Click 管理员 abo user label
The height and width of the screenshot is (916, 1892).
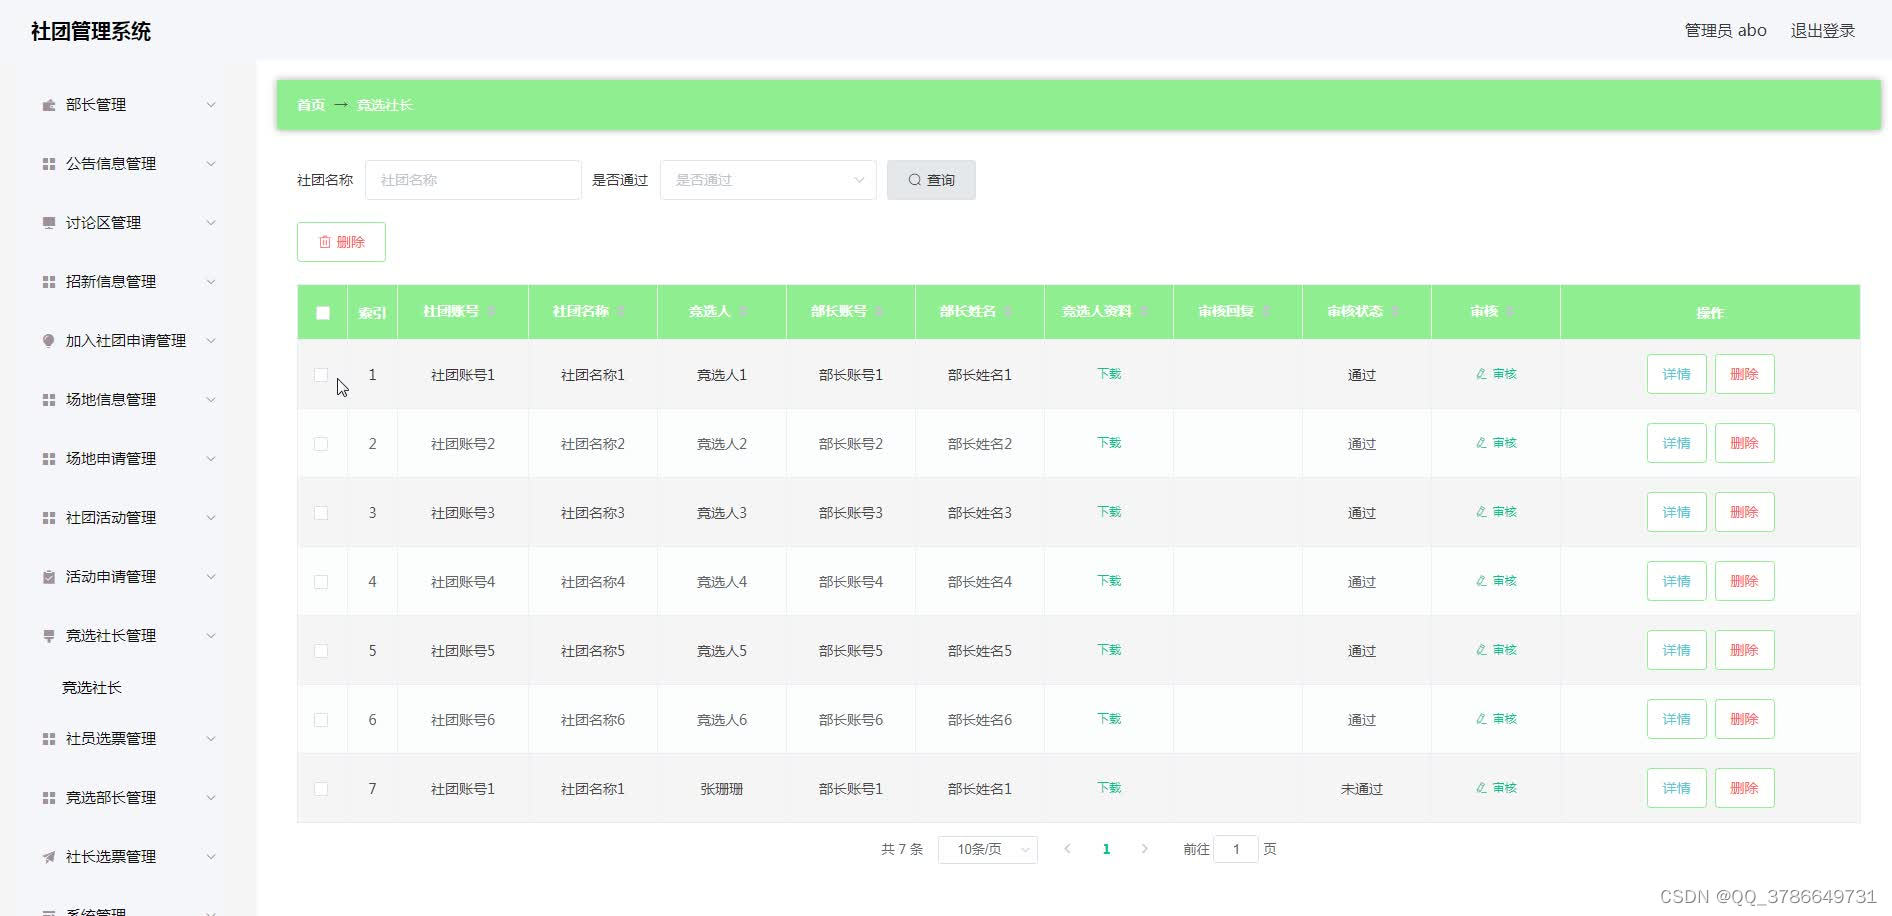tap(1725, 31)
